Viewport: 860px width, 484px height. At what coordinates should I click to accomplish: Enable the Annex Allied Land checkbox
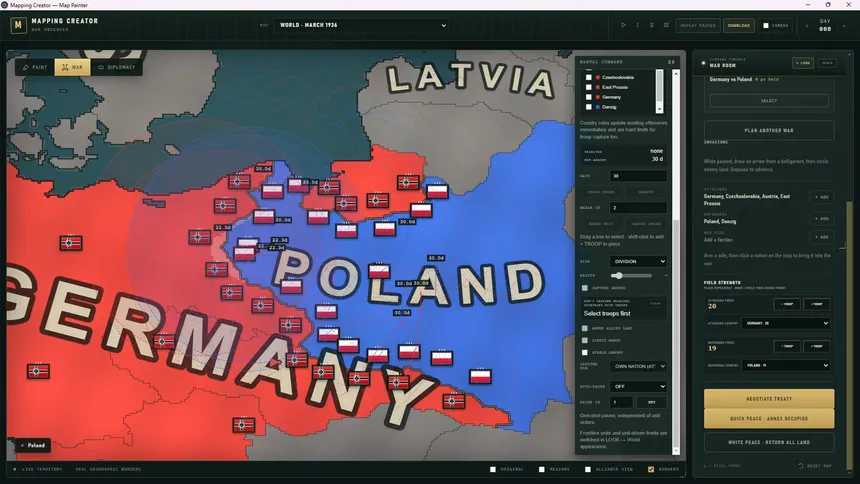[x=585, y=328]
